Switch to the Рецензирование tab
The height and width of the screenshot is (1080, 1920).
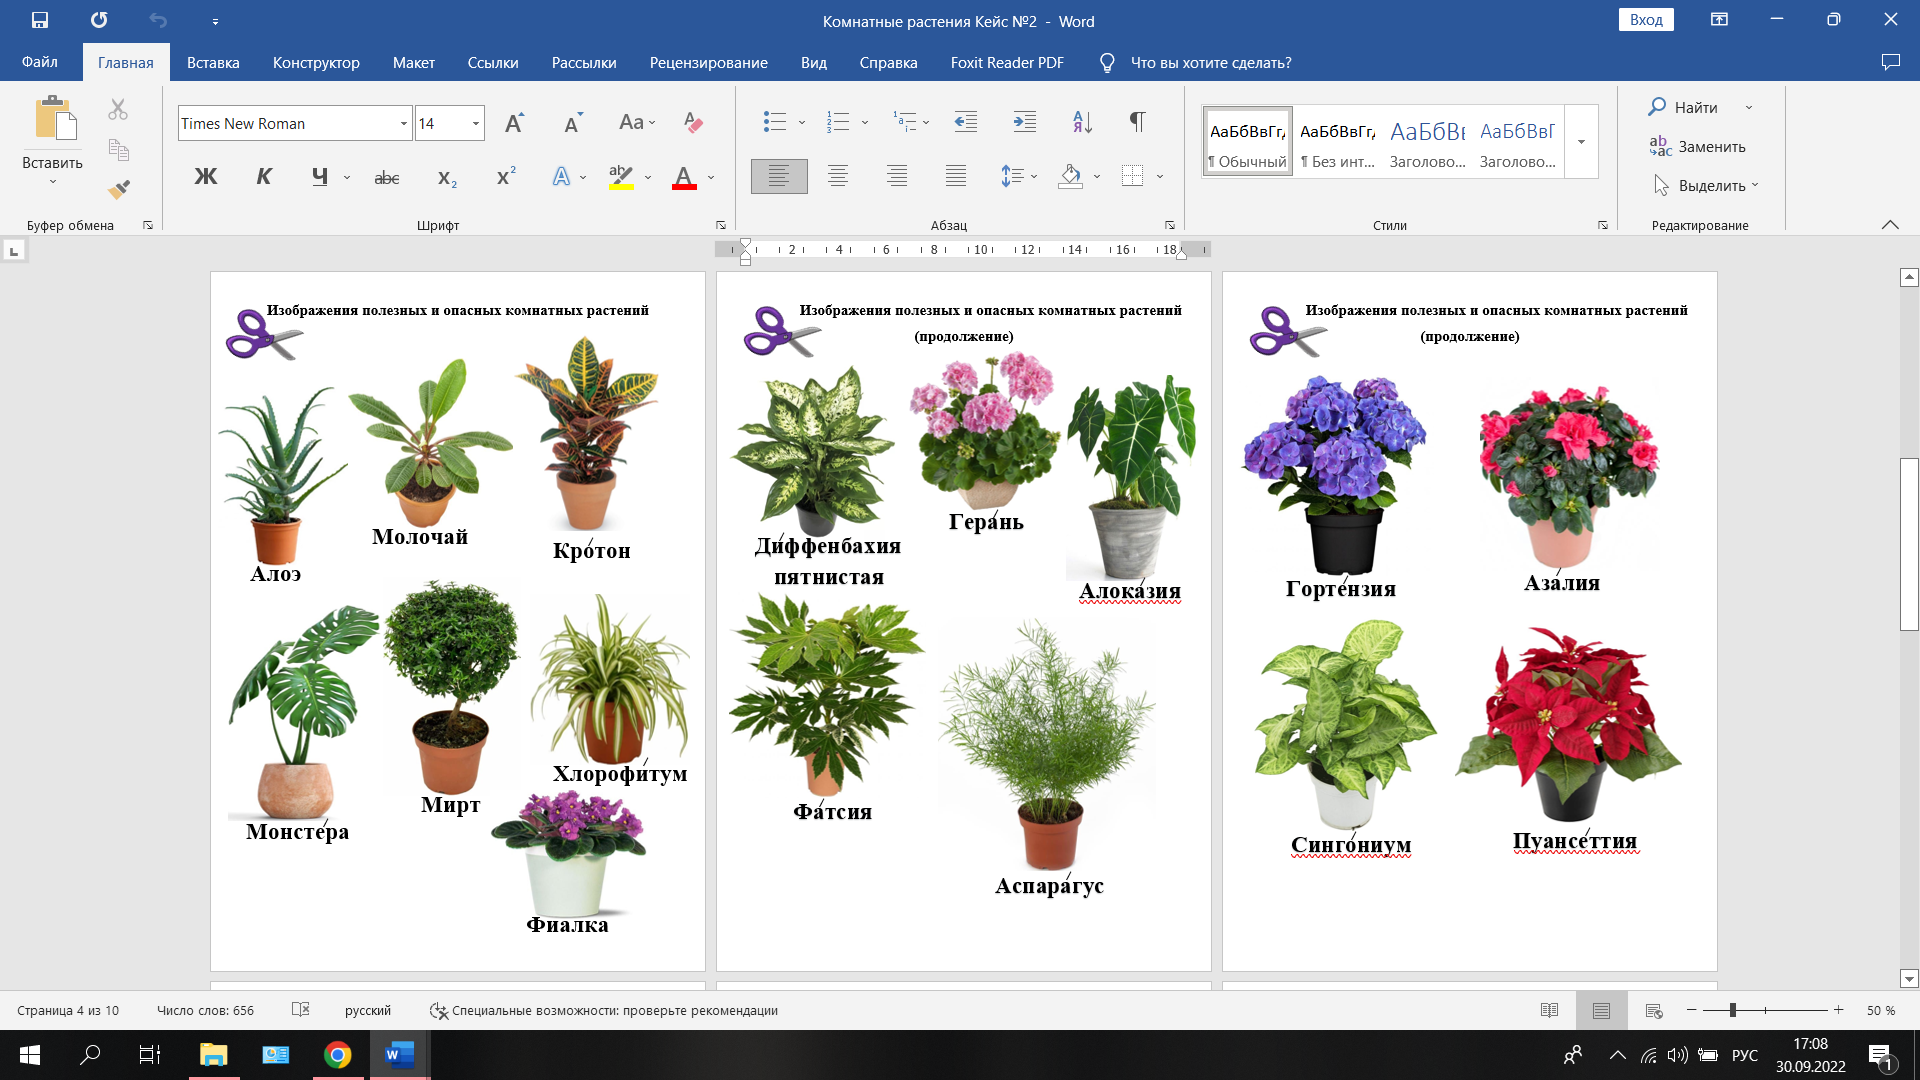(x=708, y=62)
